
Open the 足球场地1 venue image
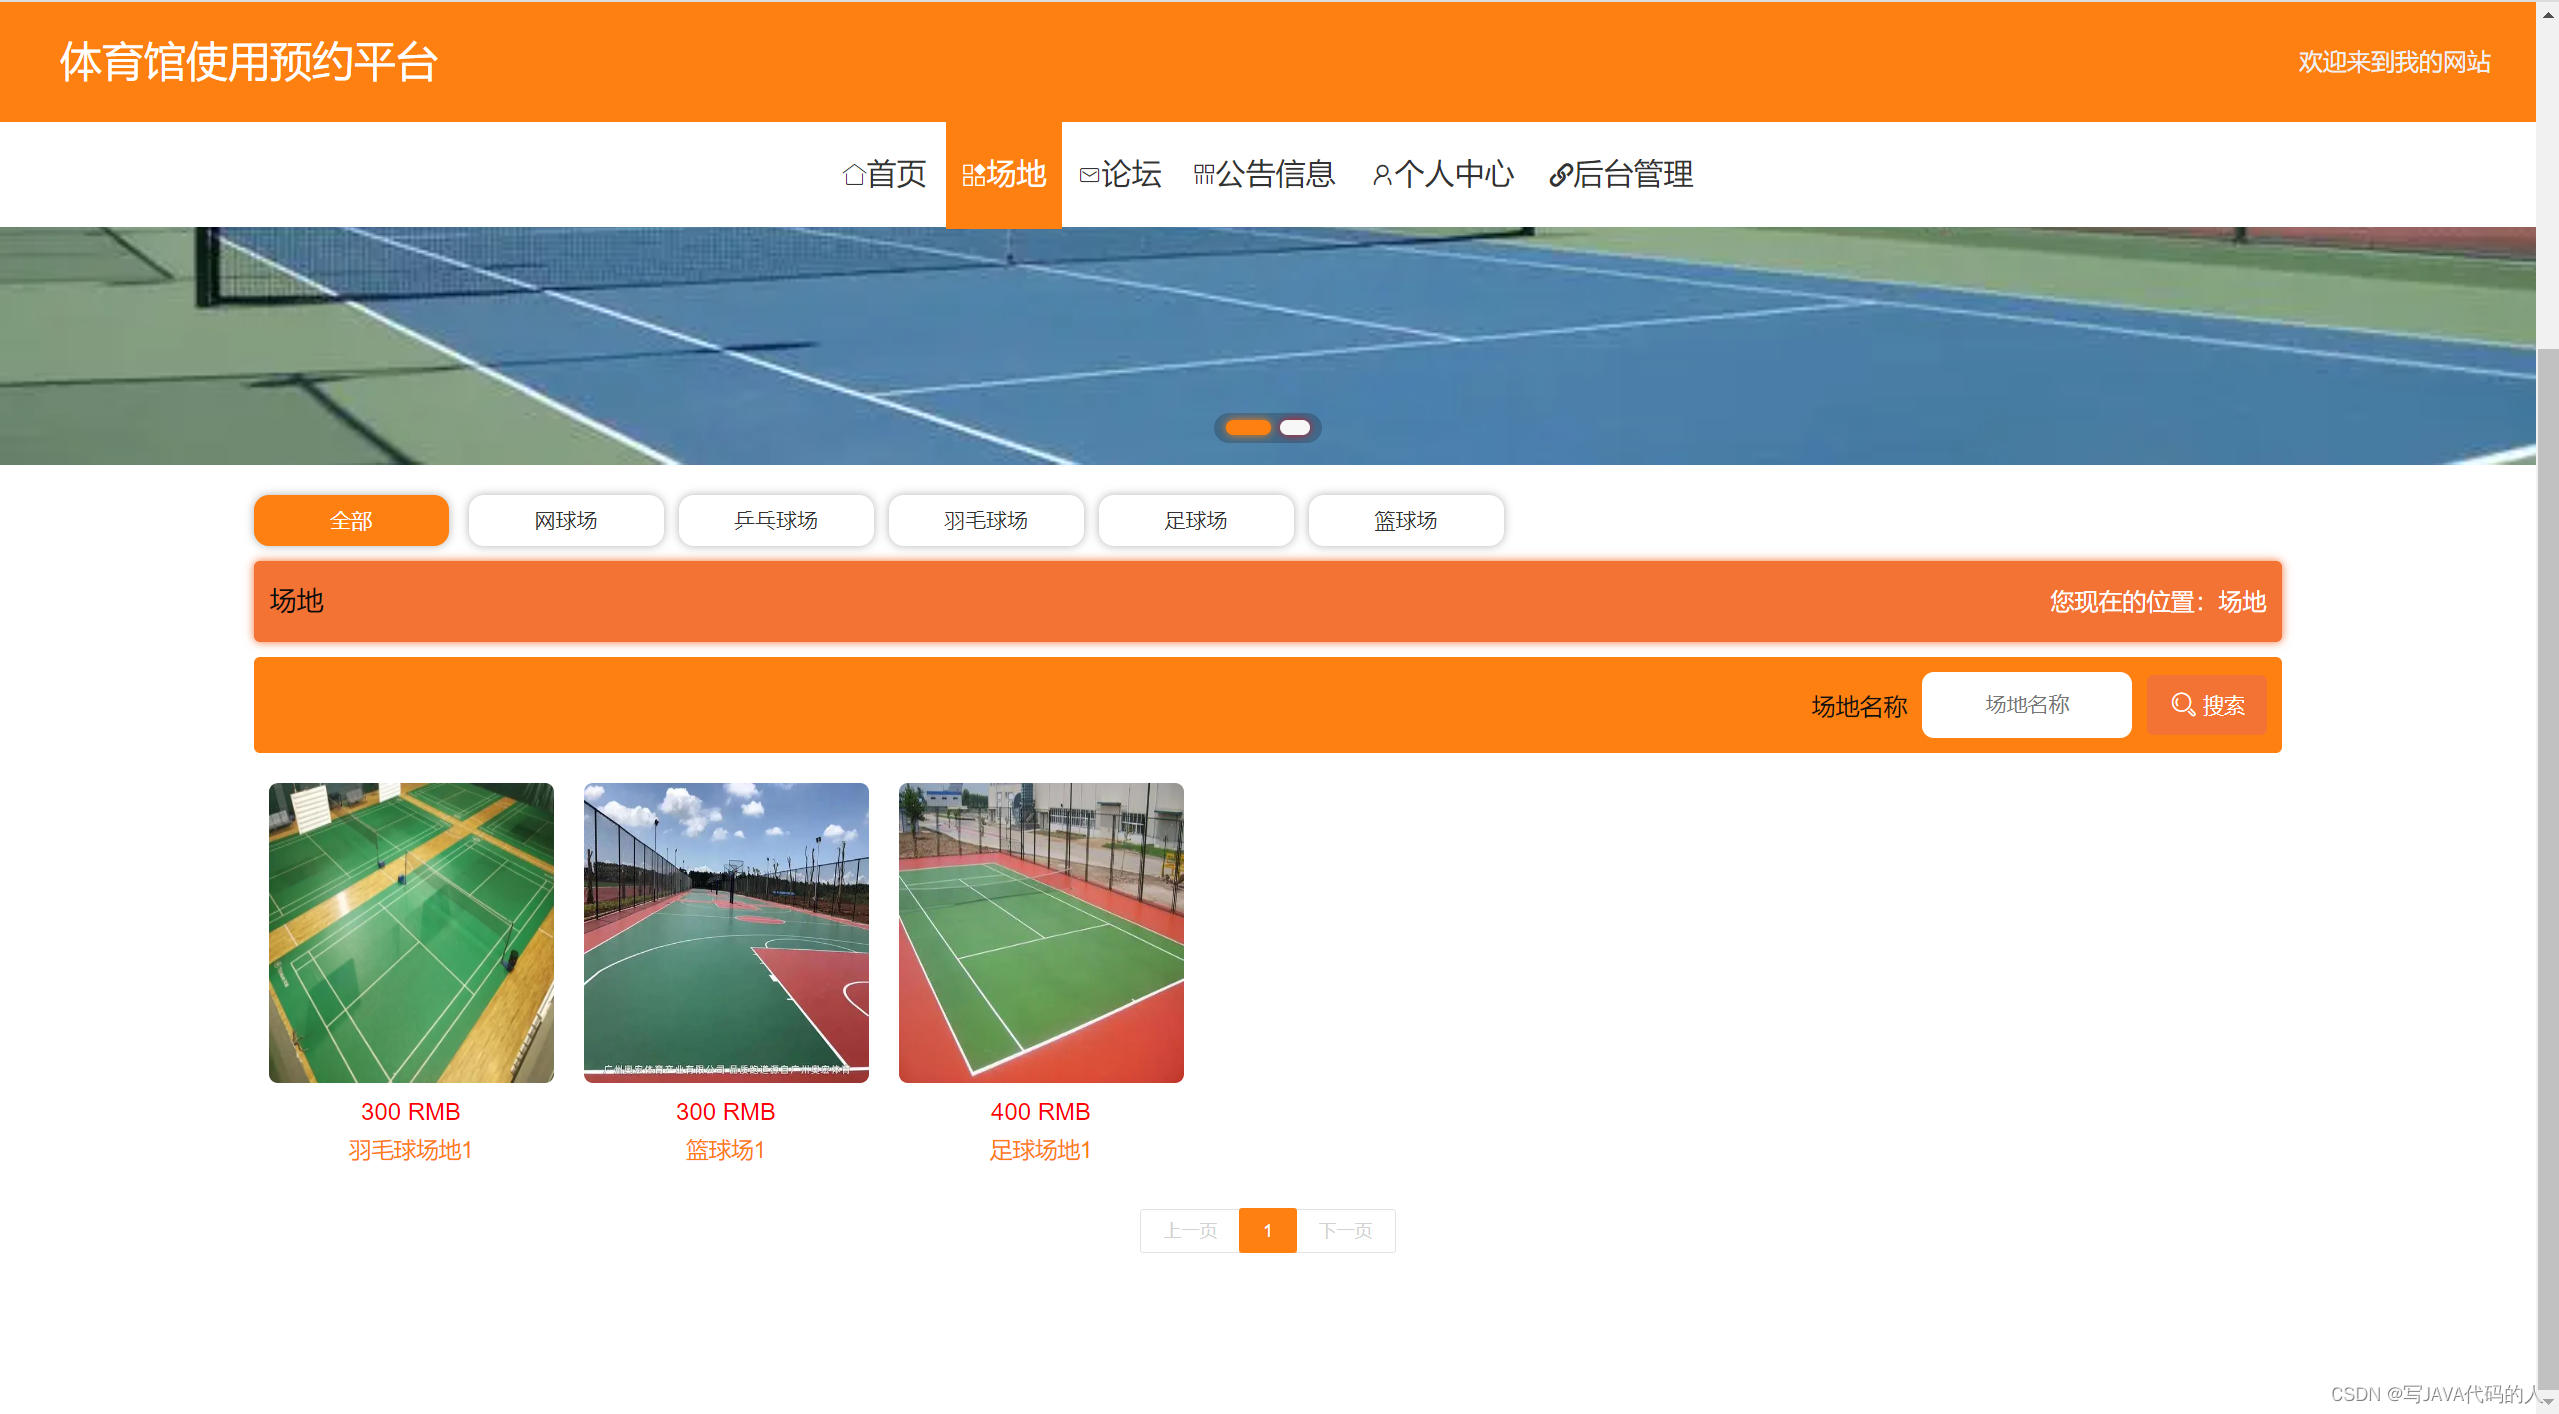(1040, 932)
